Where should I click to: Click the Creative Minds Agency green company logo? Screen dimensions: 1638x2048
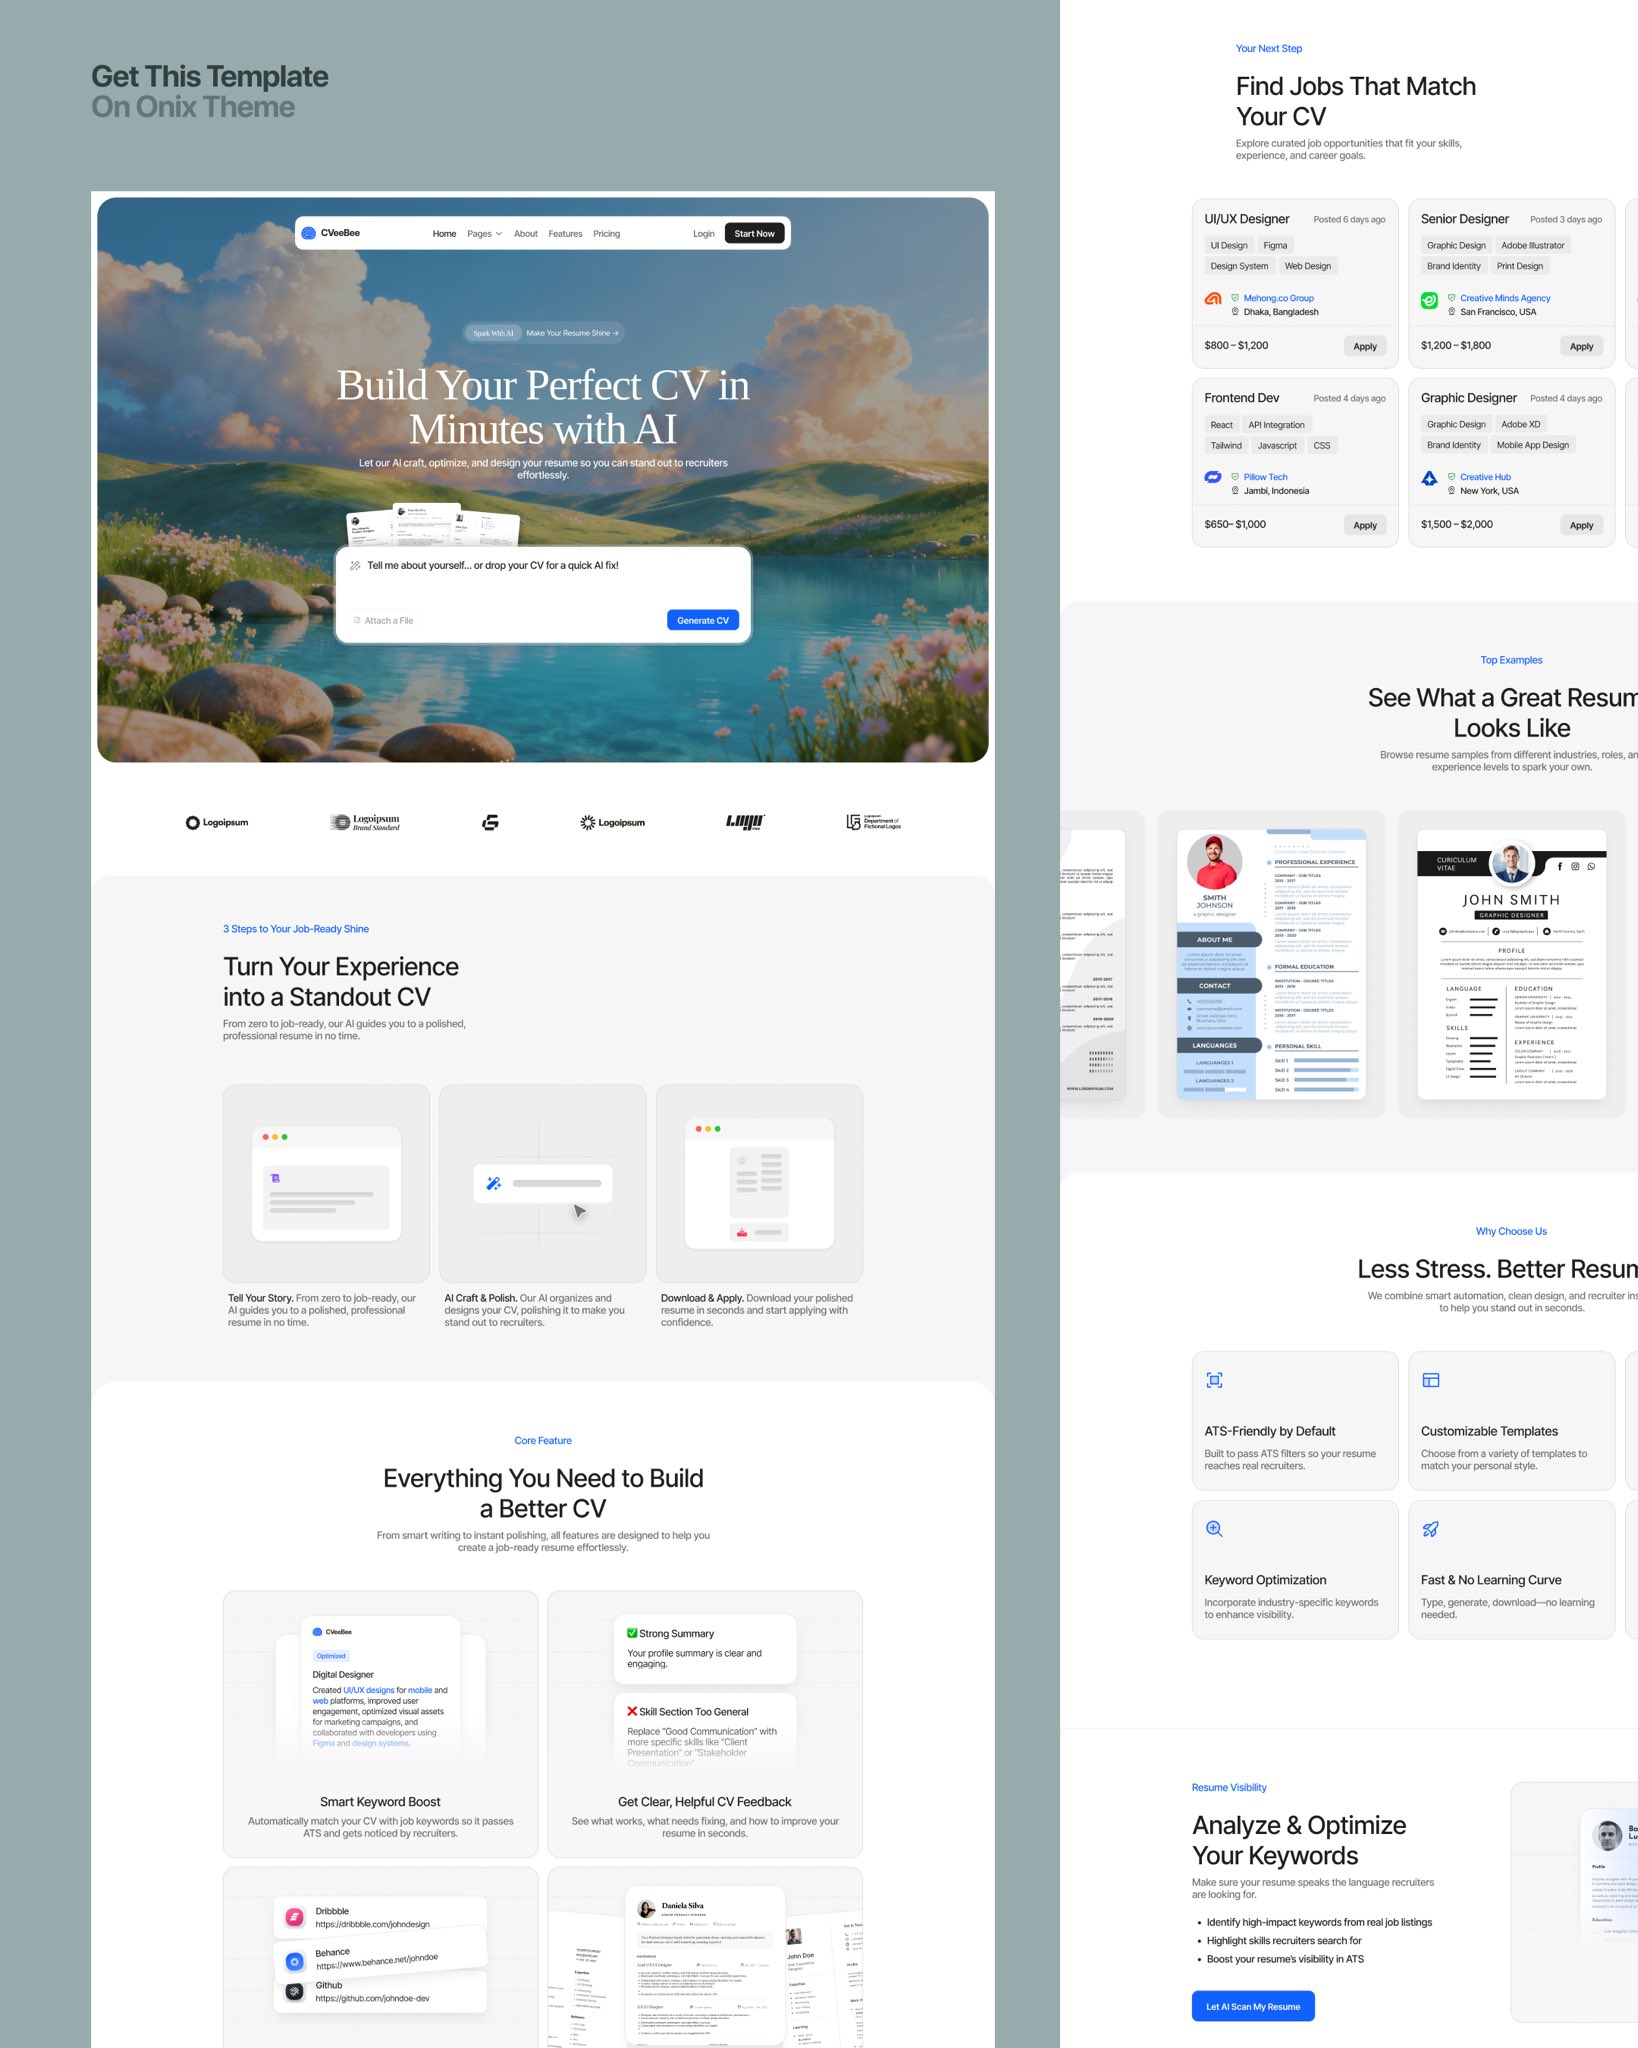click(1430, 300)
